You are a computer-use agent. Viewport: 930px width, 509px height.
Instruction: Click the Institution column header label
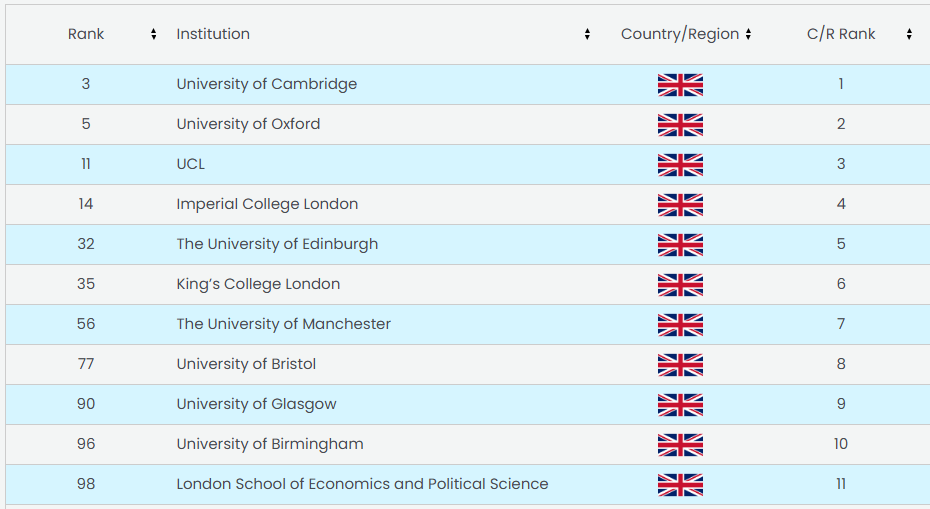click(213, 34)
